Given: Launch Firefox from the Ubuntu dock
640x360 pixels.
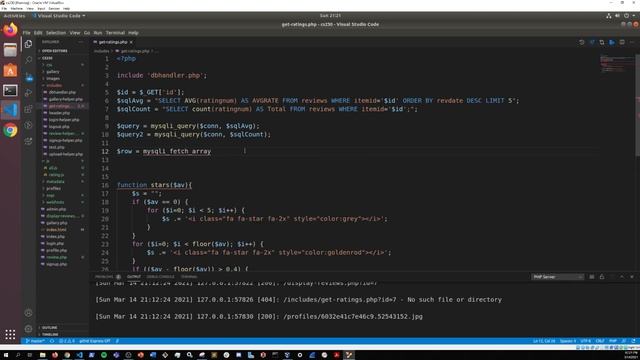Looking at the screenshot, I should [x=10, y=30].
